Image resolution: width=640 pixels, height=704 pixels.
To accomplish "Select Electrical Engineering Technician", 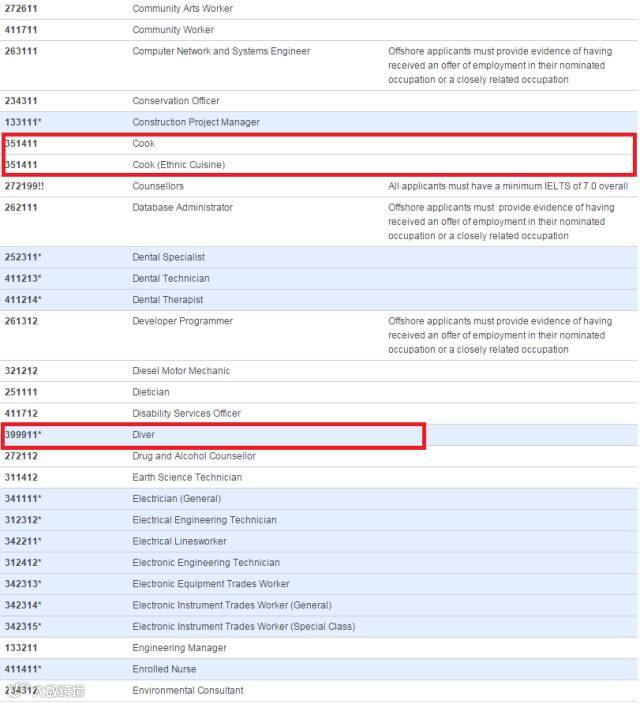I will 204,520.
